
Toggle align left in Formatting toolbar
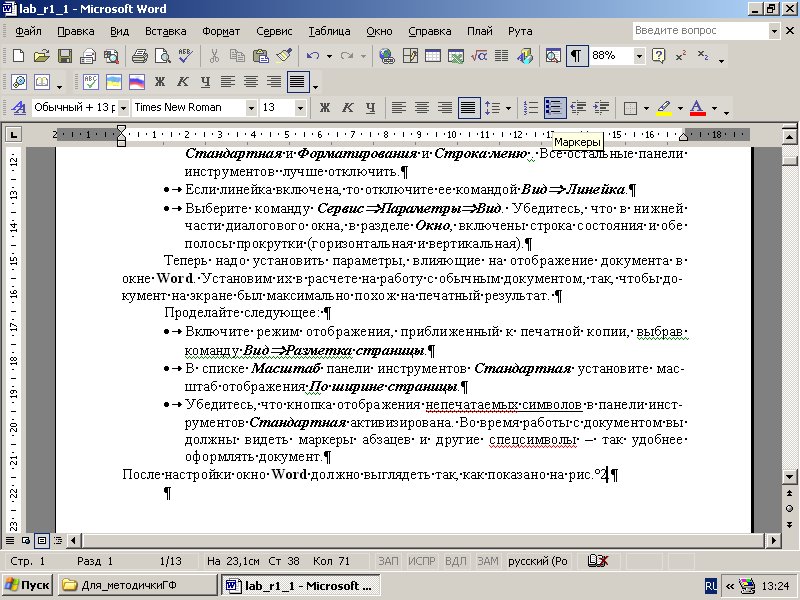pos(398,108)
